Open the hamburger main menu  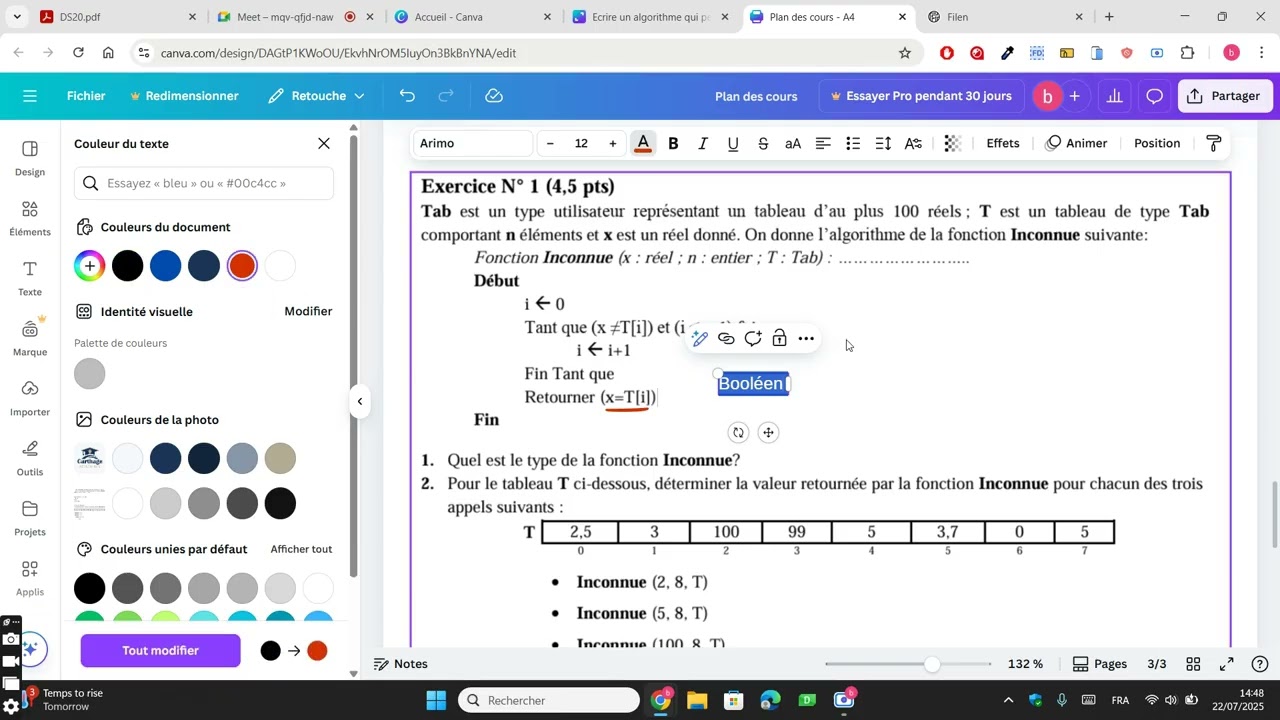pos(30,96)
